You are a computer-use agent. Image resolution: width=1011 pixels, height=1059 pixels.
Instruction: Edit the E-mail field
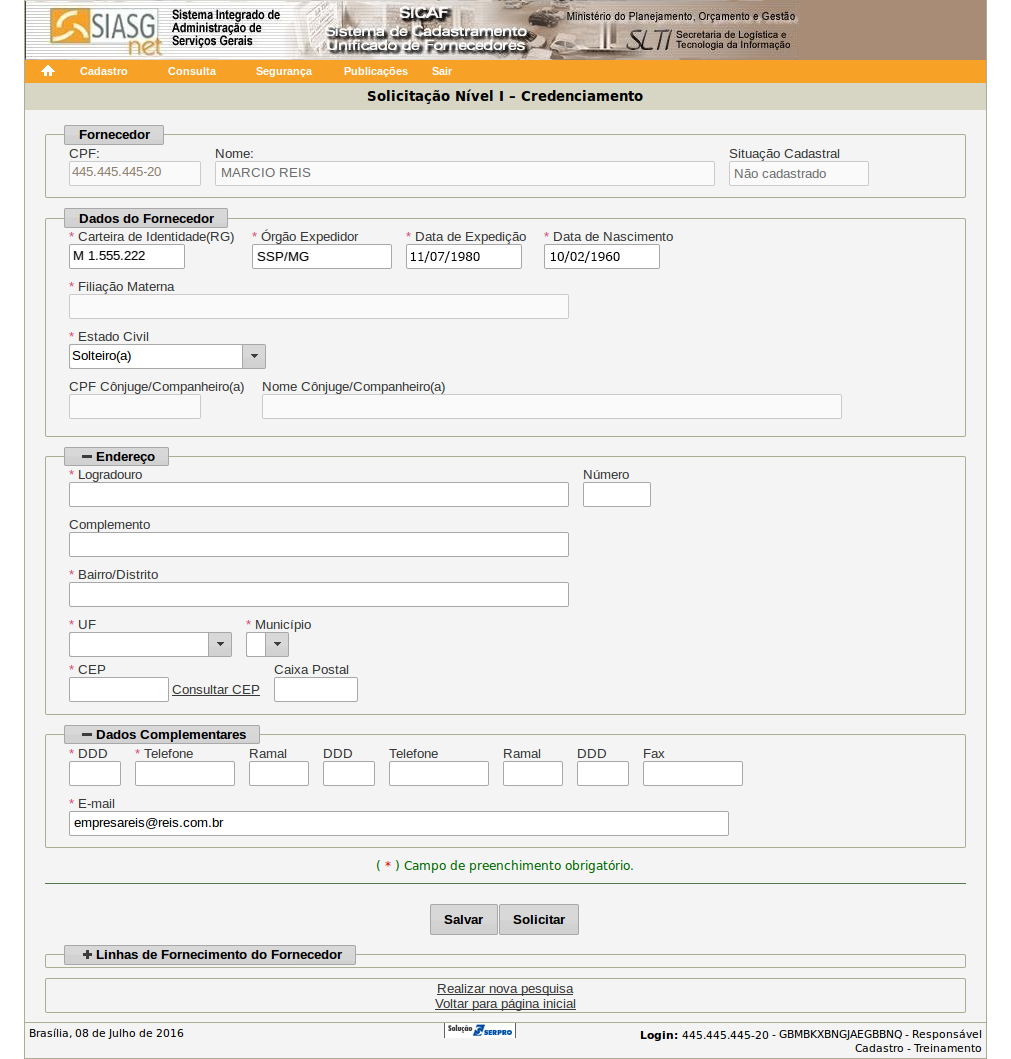[x=398, y=823]
